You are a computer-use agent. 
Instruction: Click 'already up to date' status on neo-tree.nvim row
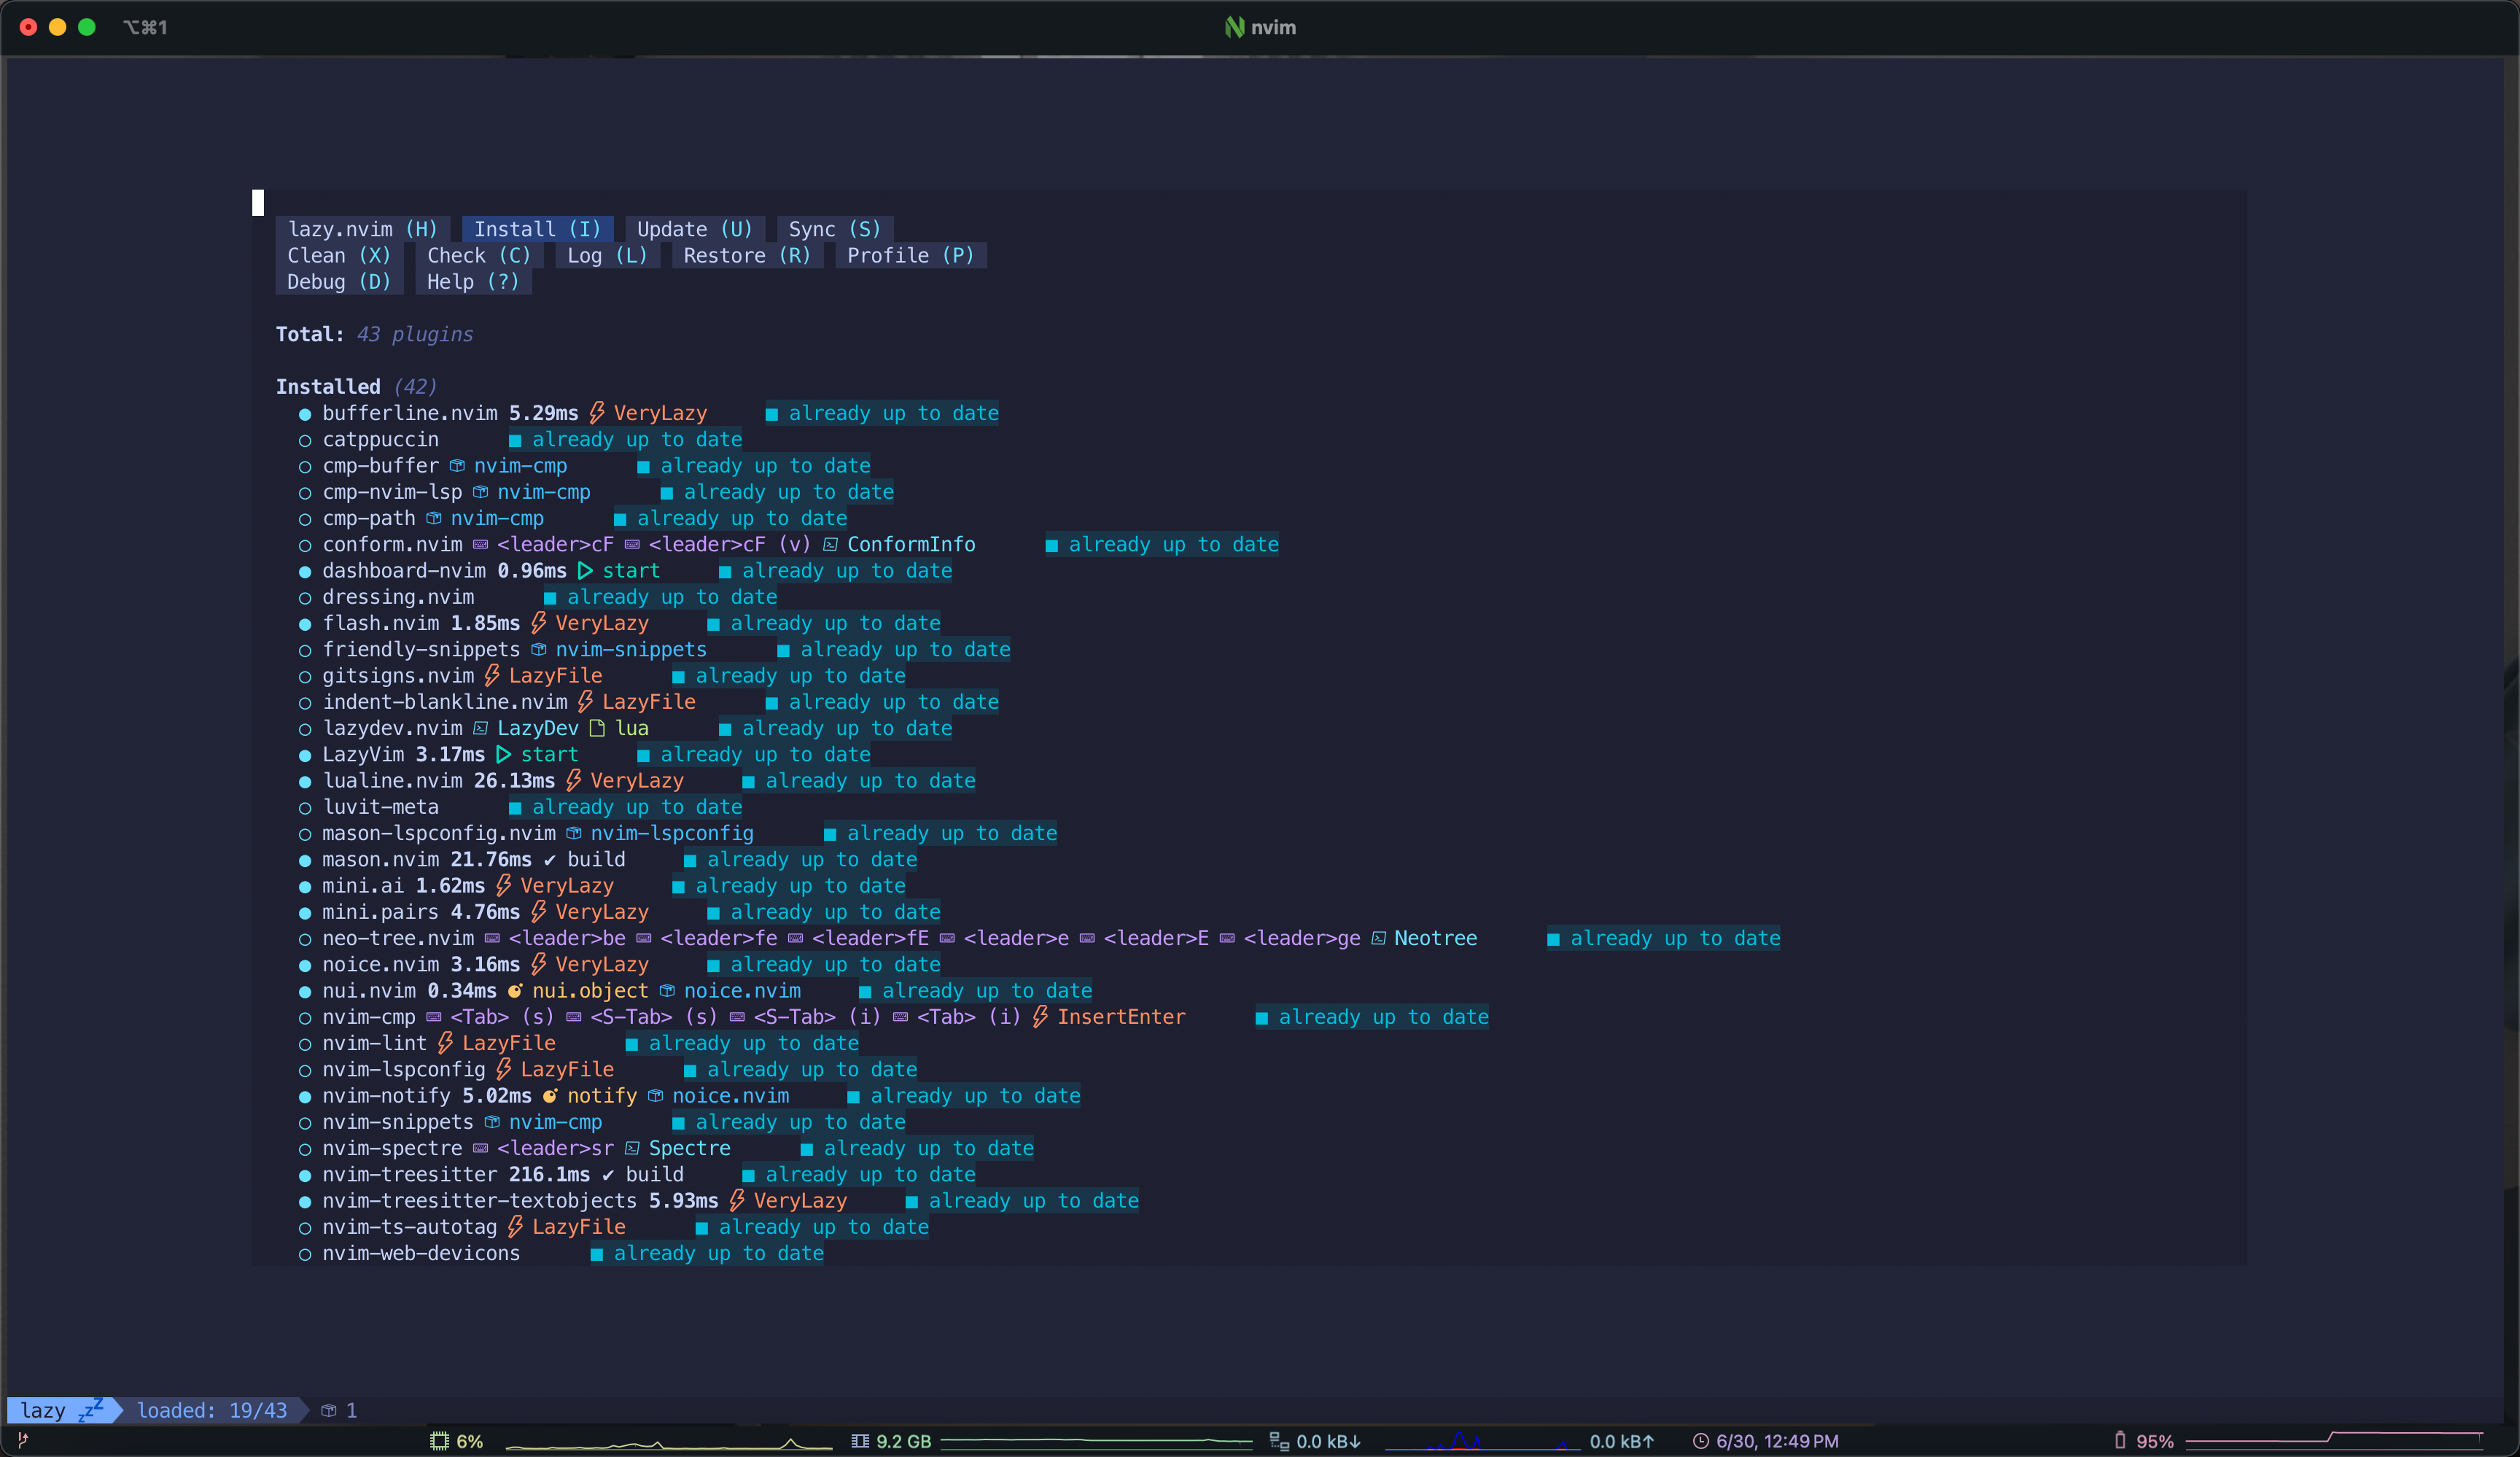click(1664, 938)
